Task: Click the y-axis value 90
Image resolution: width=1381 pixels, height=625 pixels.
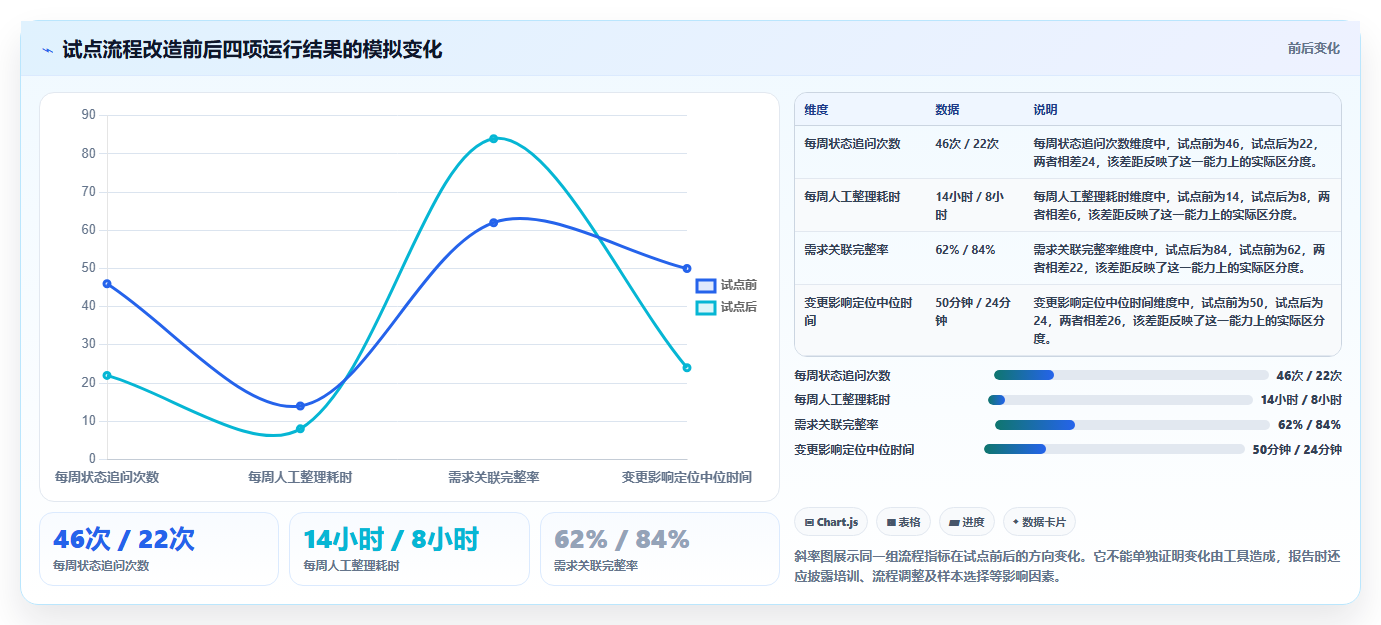Action: click(x=88, y=115)
